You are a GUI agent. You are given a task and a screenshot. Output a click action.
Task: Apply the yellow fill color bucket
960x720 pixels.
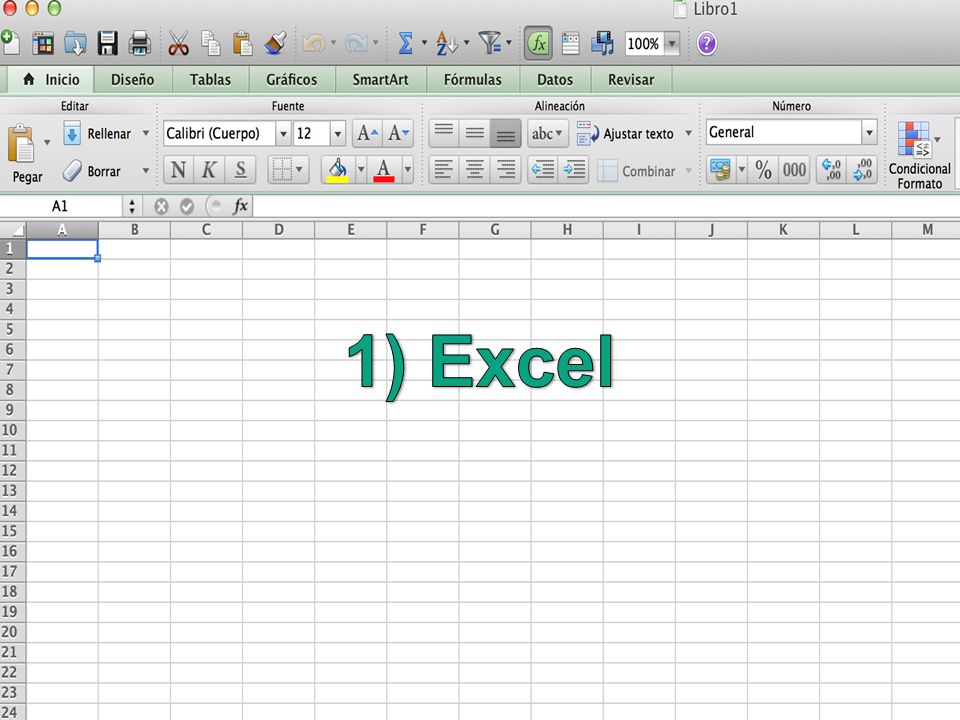338,170
